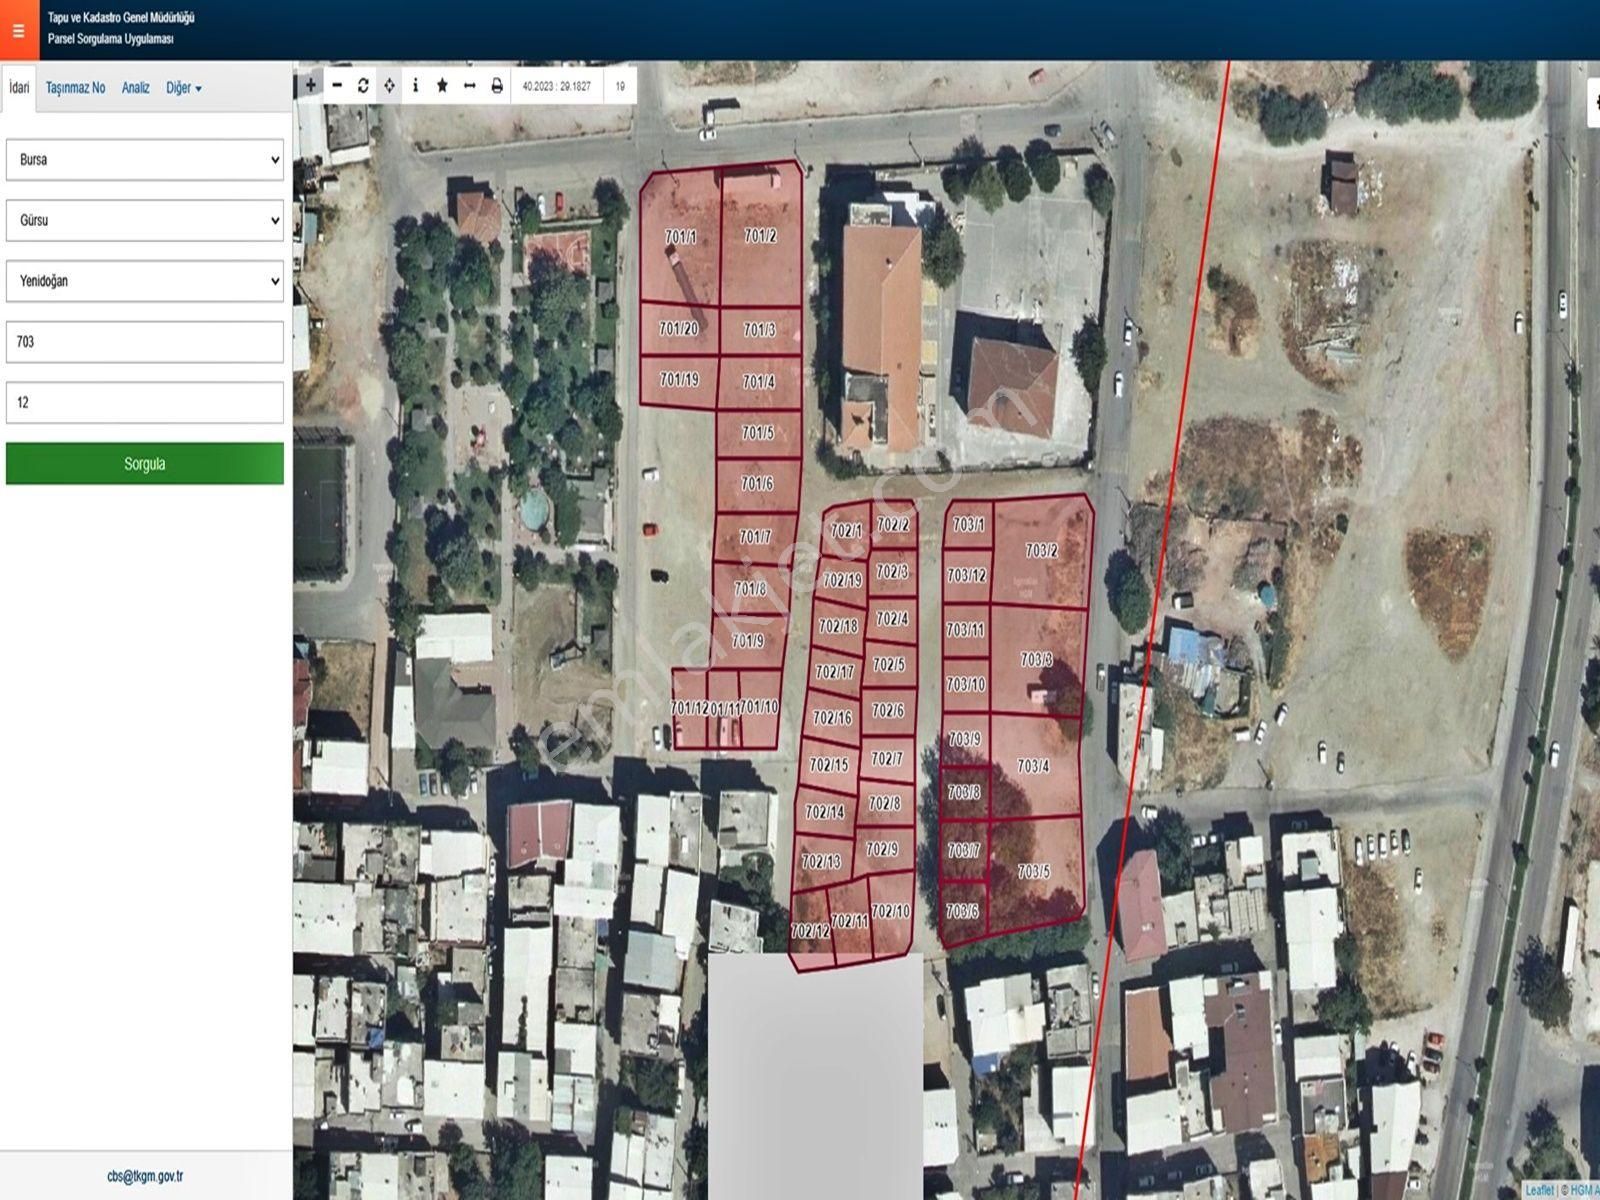The width and height of the screenshot is (1600, 1200).
Task: Select parcel 701/19 on the map
Action: tap(679, 380)
